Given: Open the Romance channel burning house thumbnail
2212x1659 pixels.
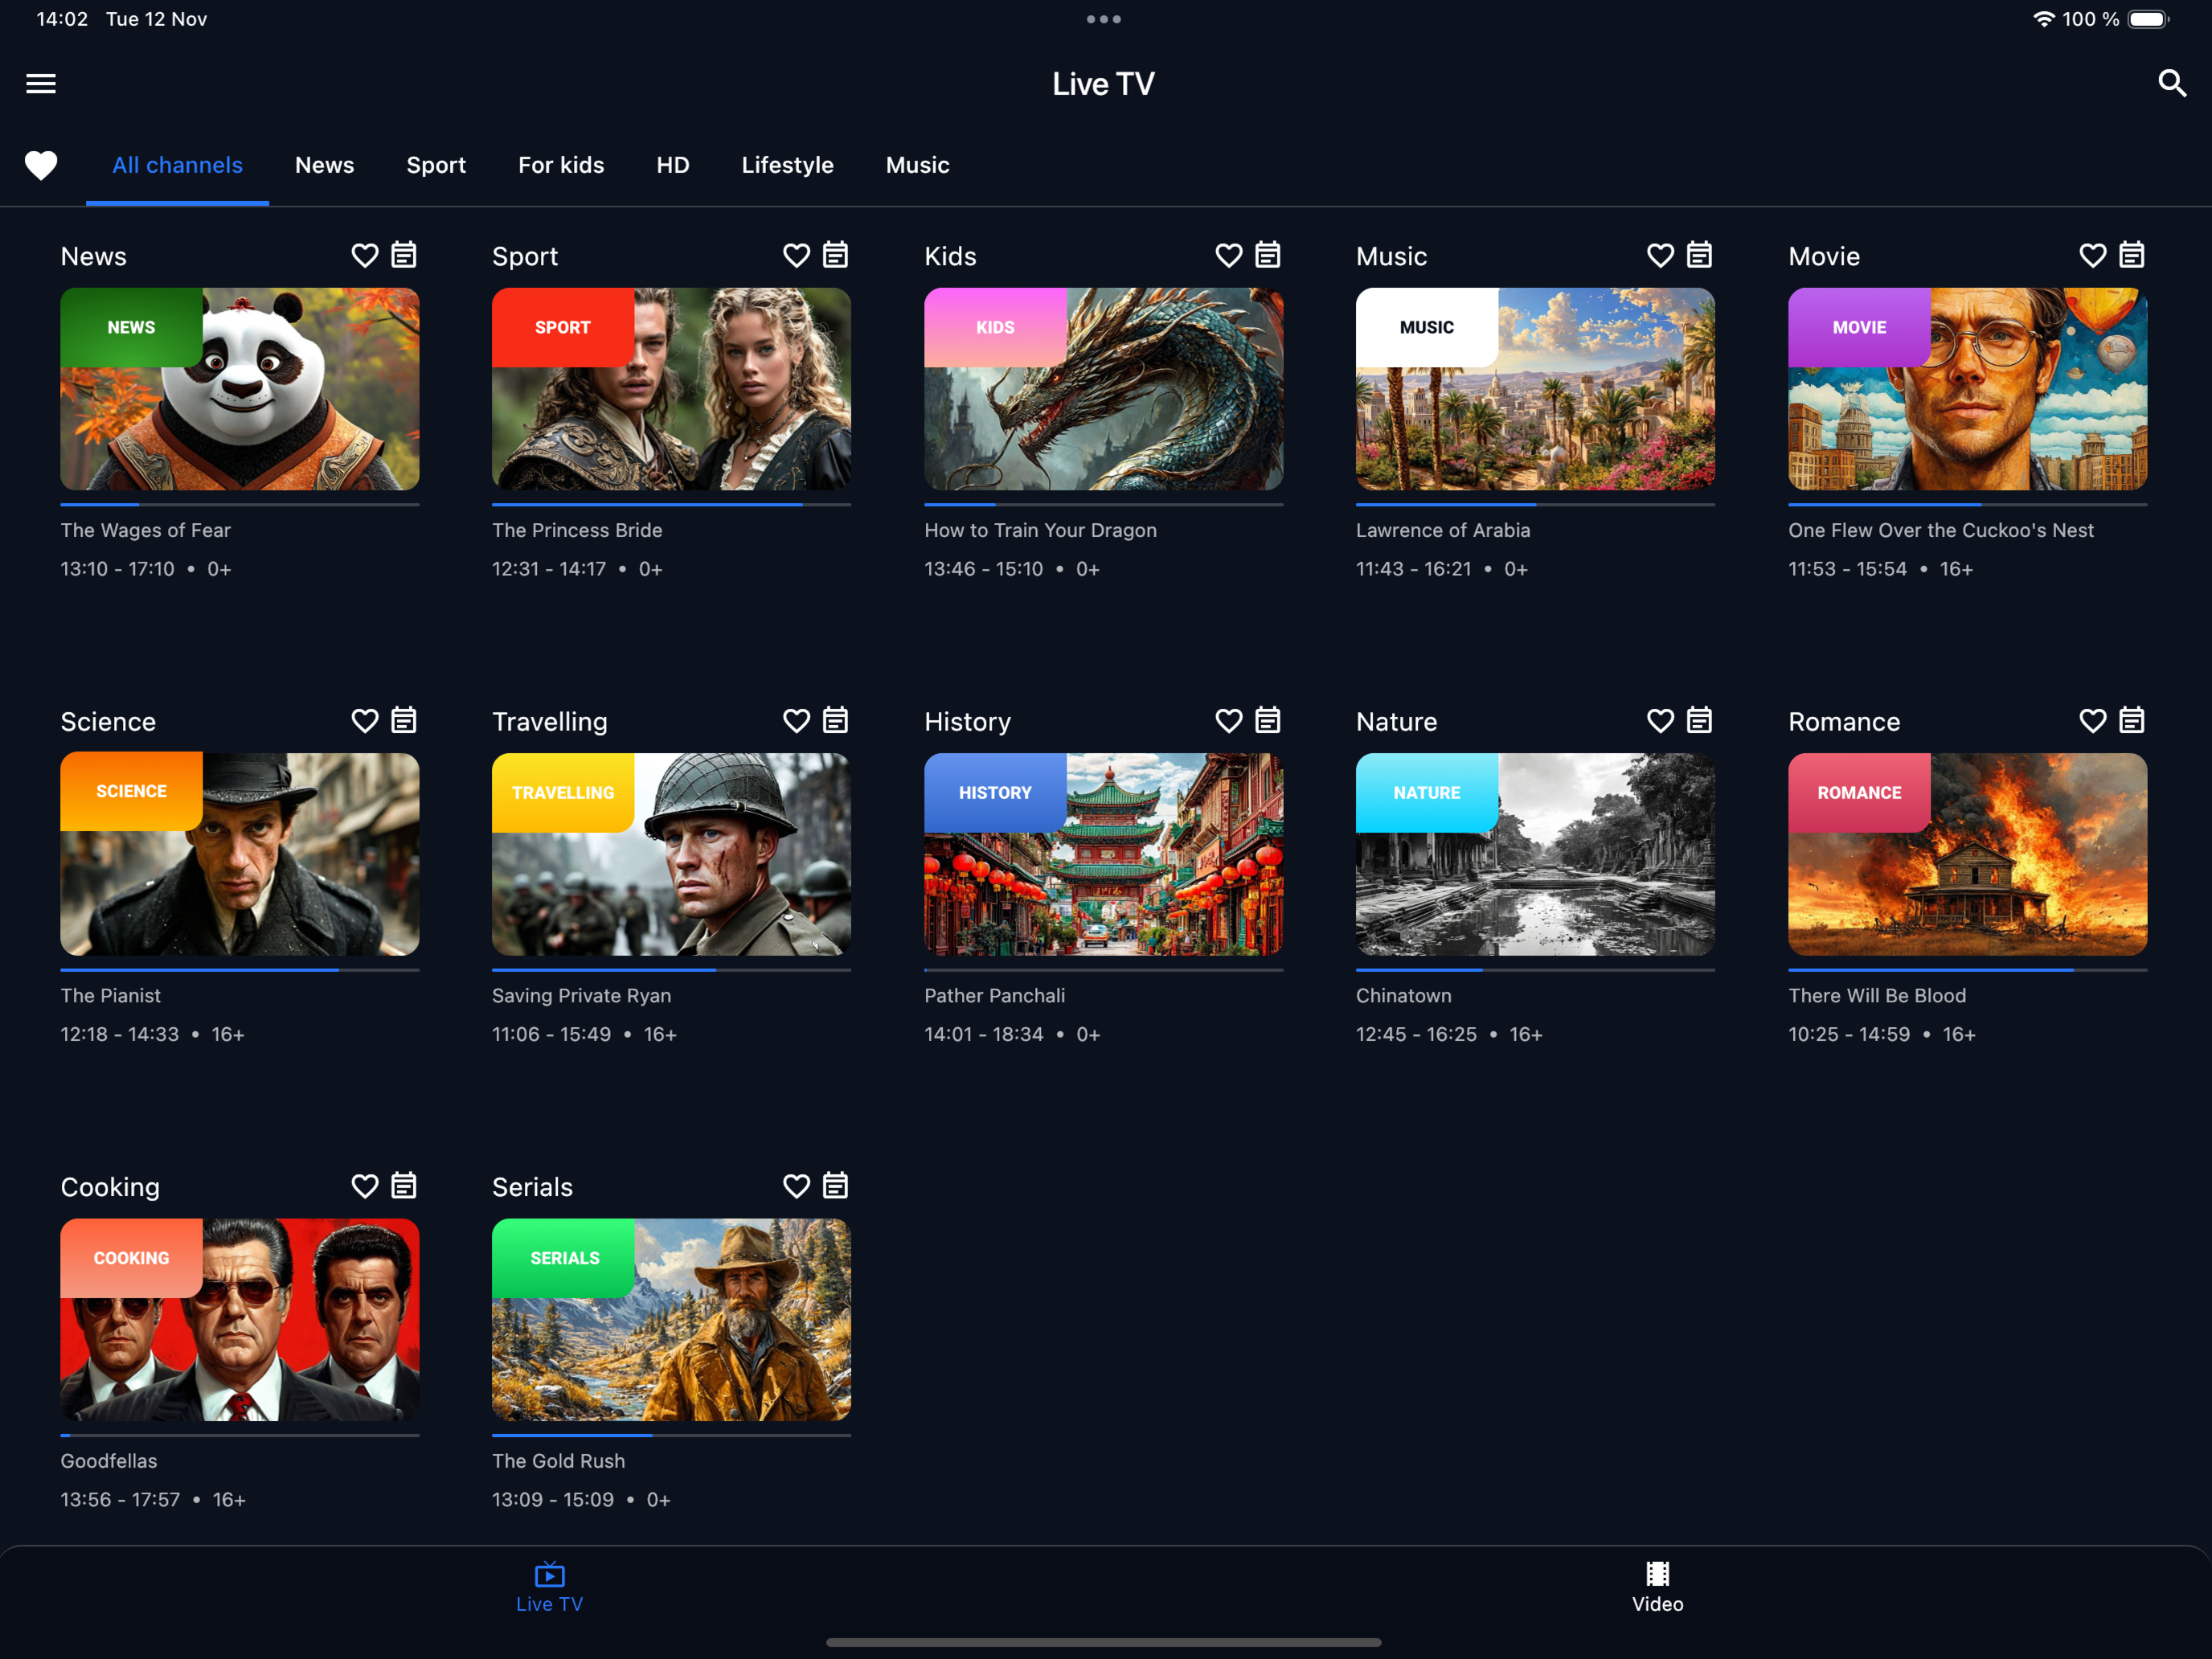Looking at the screenshot, I should pyautogui.click(x=1967, y=854).
